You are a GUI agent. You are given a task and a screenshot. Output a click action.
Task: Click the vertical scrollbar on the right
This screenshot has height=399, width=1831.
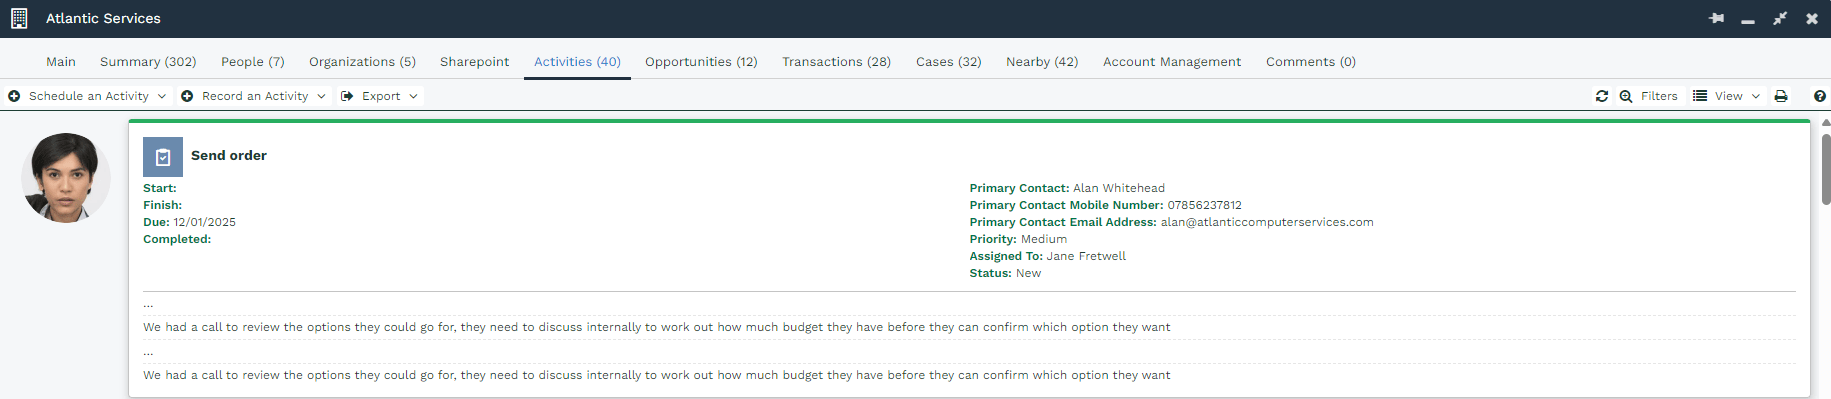(x=1826, y=170)
